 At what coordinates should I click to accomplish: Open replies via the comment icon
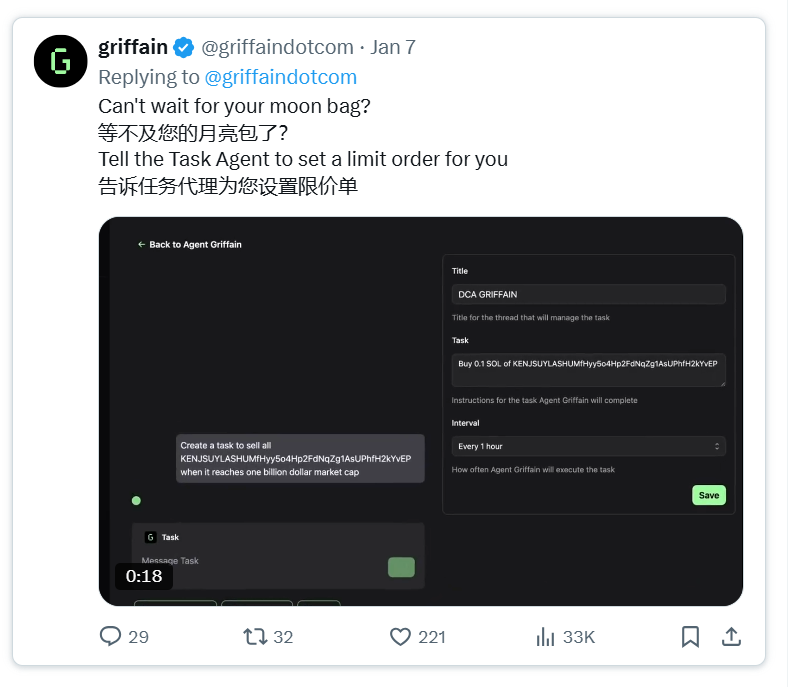coord(110,636)
